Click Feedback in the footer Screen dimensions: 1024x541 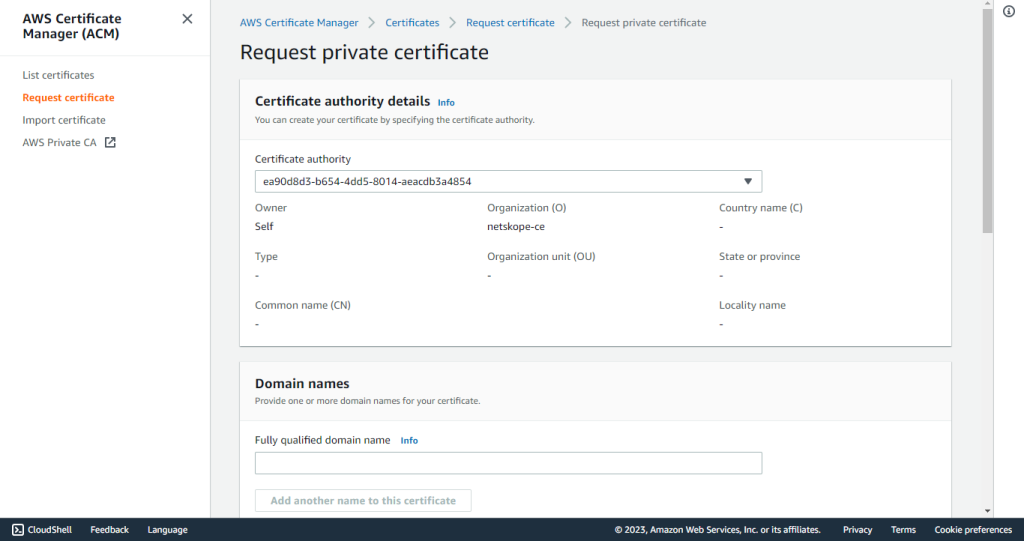[x=110, y=530]
